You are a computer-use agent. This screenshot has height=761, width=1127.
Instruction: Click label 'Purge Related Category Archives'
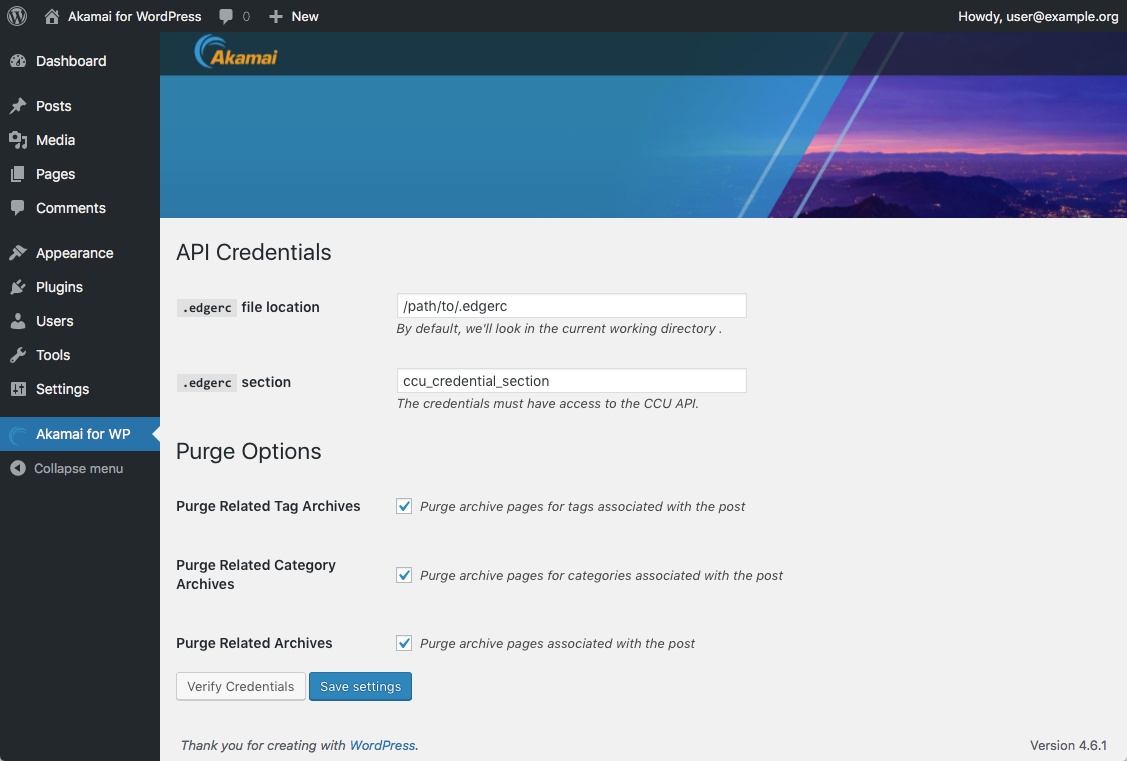tap(256, 574)
